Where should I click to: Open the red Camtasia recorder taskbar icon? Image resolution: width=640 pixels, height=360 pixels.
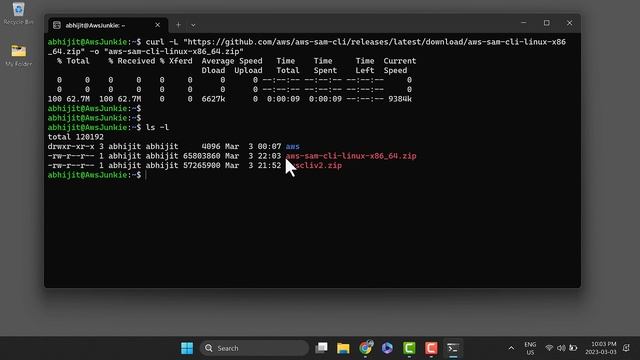pos(431,348)
